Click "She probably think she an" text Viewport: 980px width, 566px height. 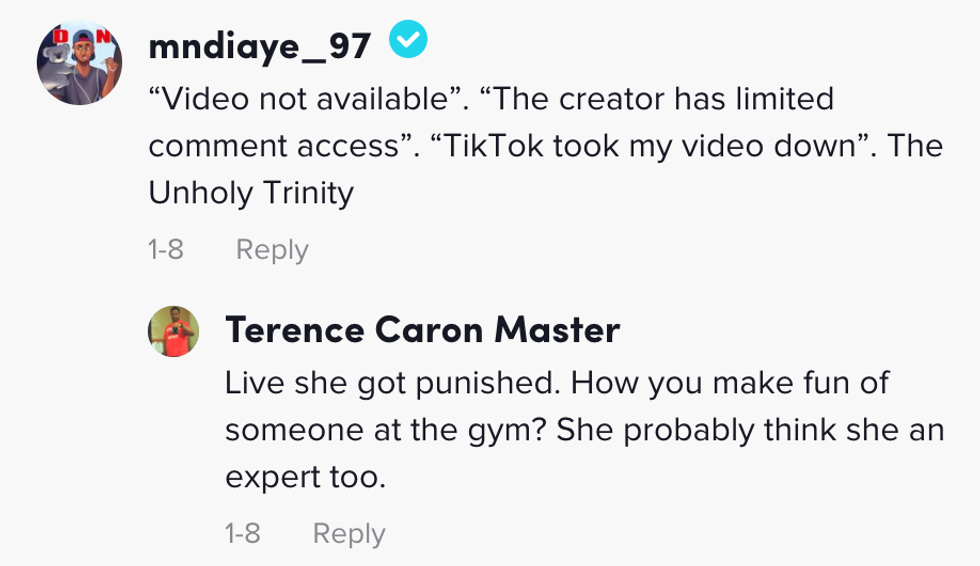point(750,430)
